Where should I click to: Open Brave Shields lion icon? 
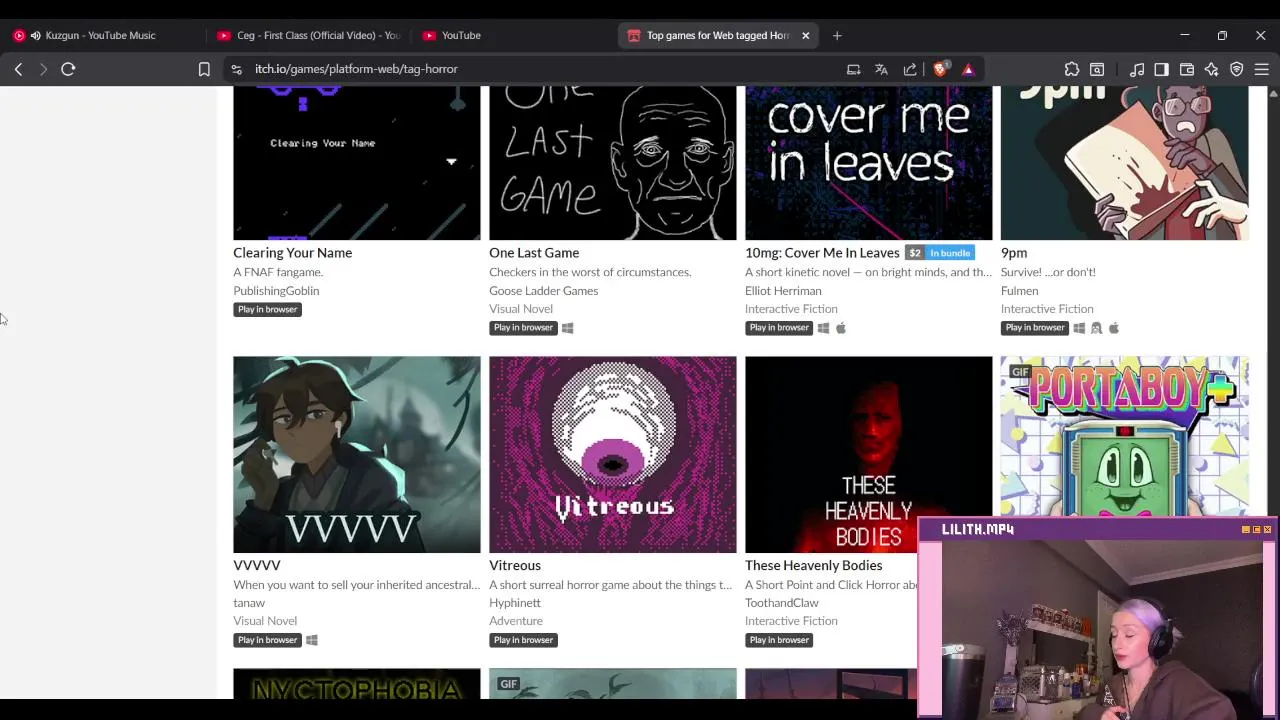coord(940,69)
